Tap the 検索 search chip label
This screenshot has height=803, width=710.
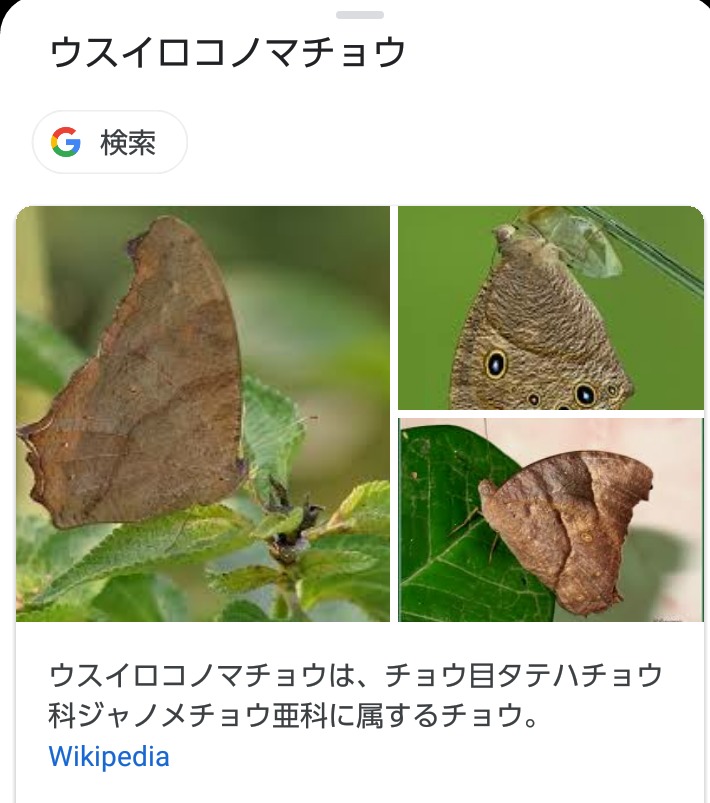coord(128,142)
